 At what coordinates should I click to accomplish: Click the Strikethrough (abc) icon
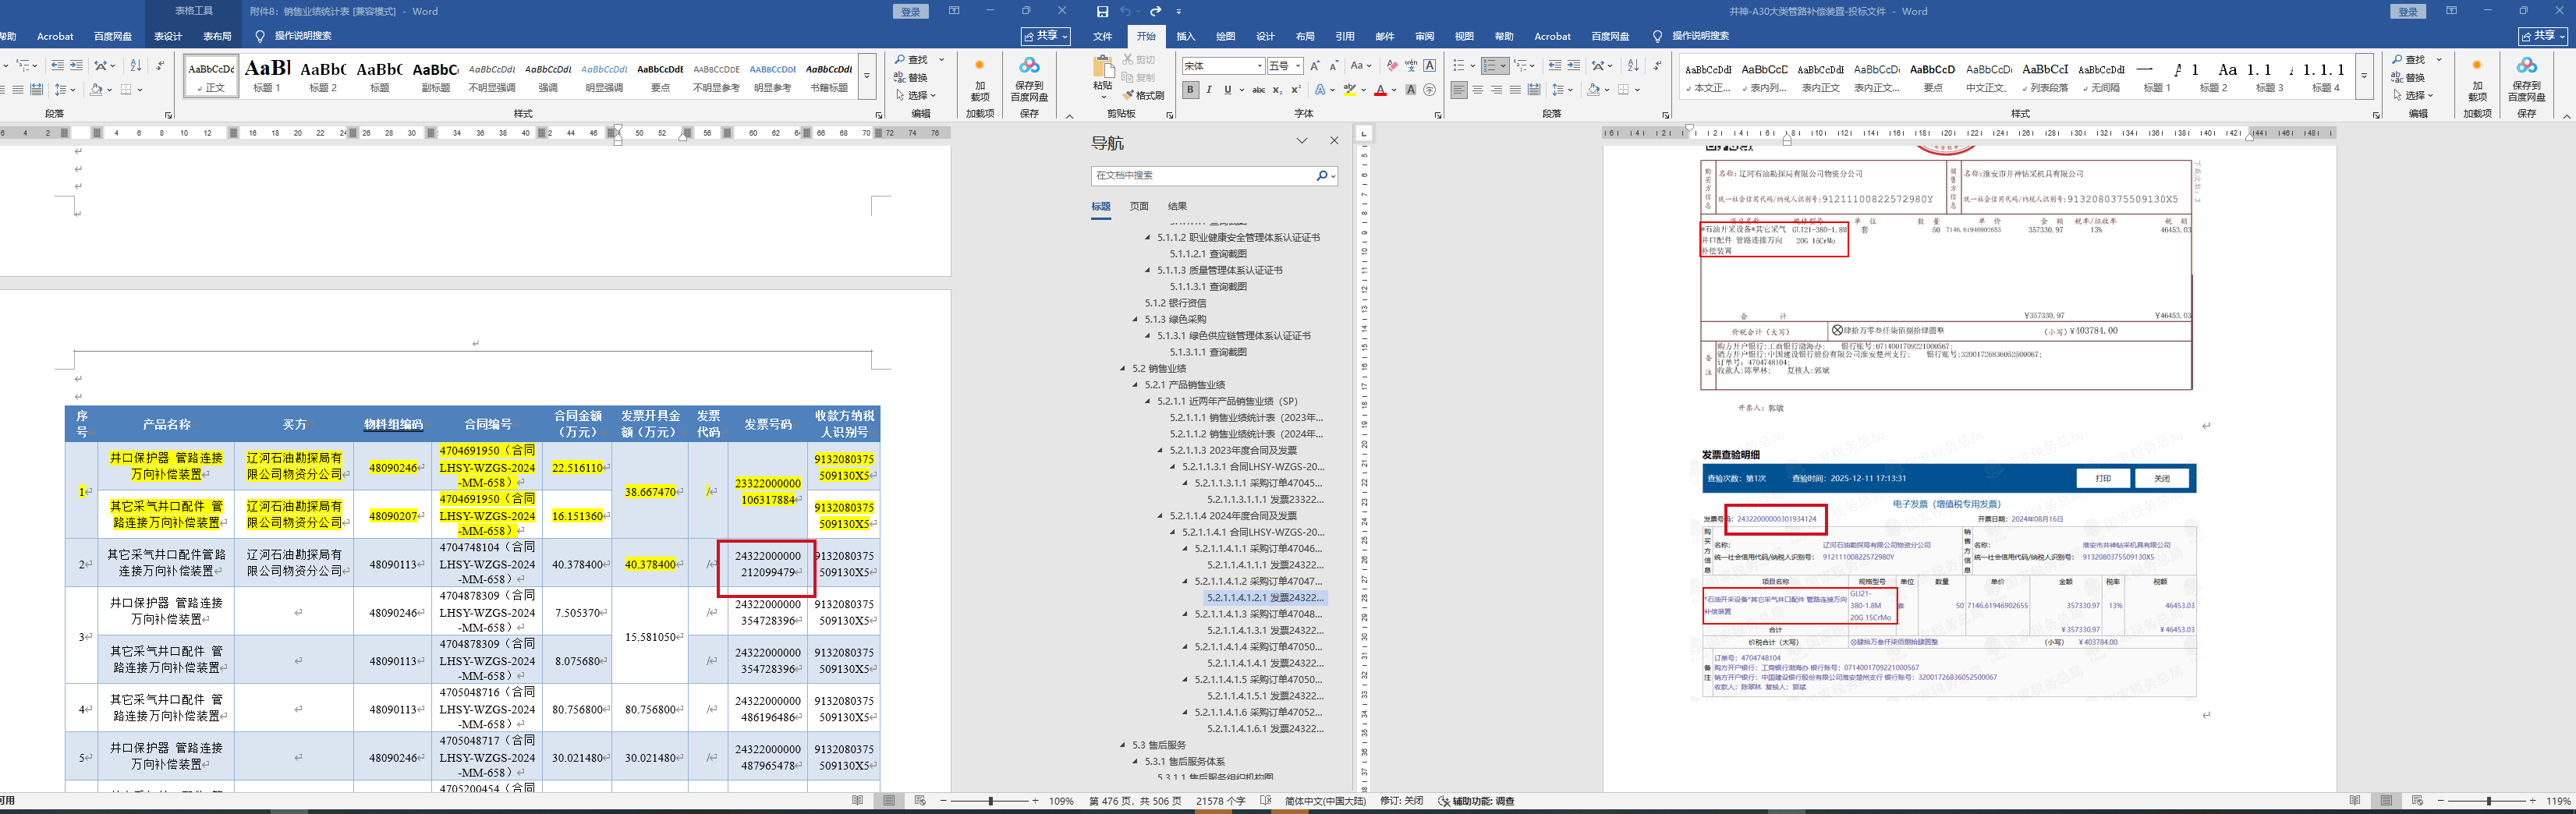point(1258,90)
